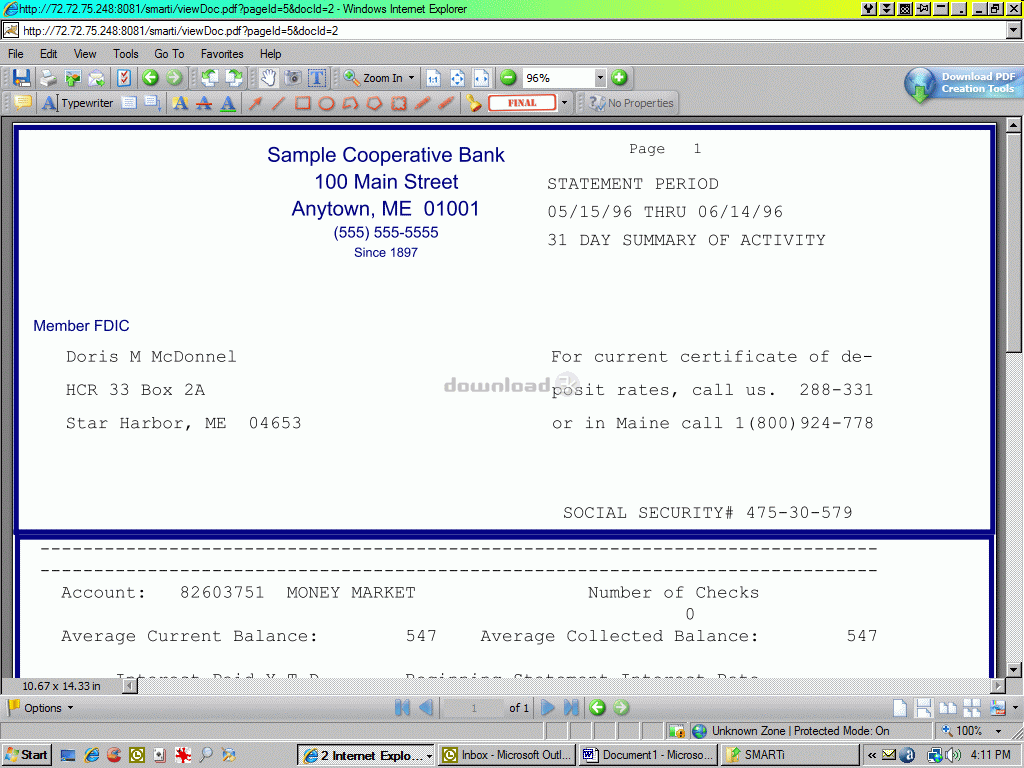Rotate the page clockwise
This screenshot has height=768, width=1024.
(234, 78)
